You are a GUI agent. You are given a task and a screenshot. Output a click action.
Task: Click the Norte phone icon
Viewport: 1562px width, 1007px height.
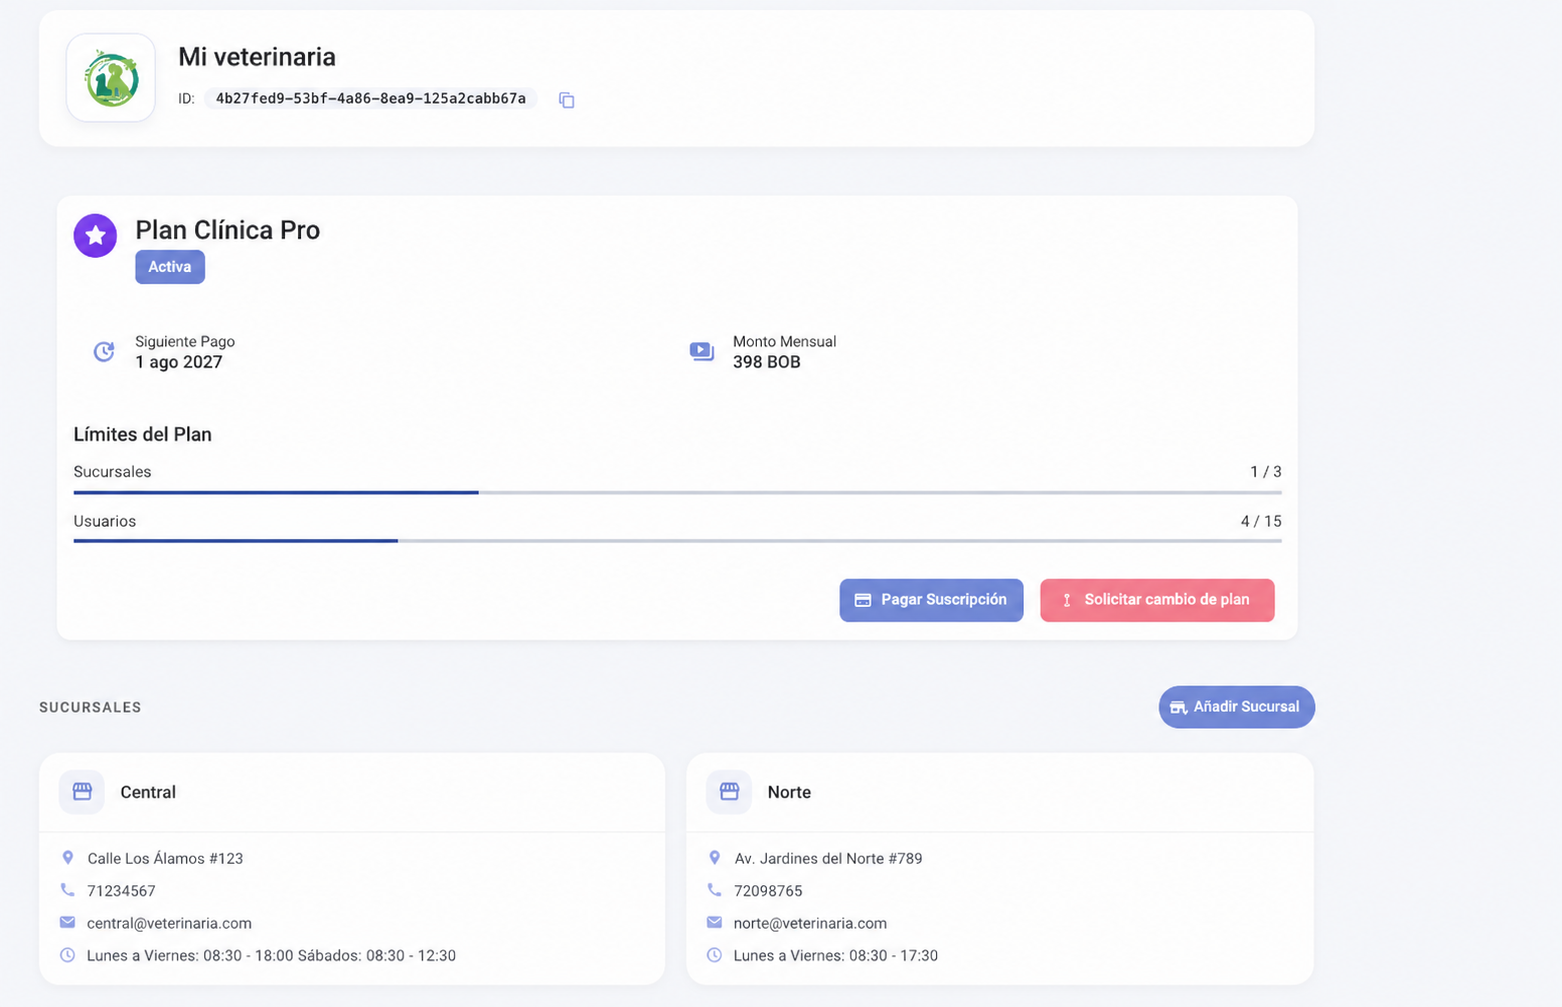pos(714,890)
